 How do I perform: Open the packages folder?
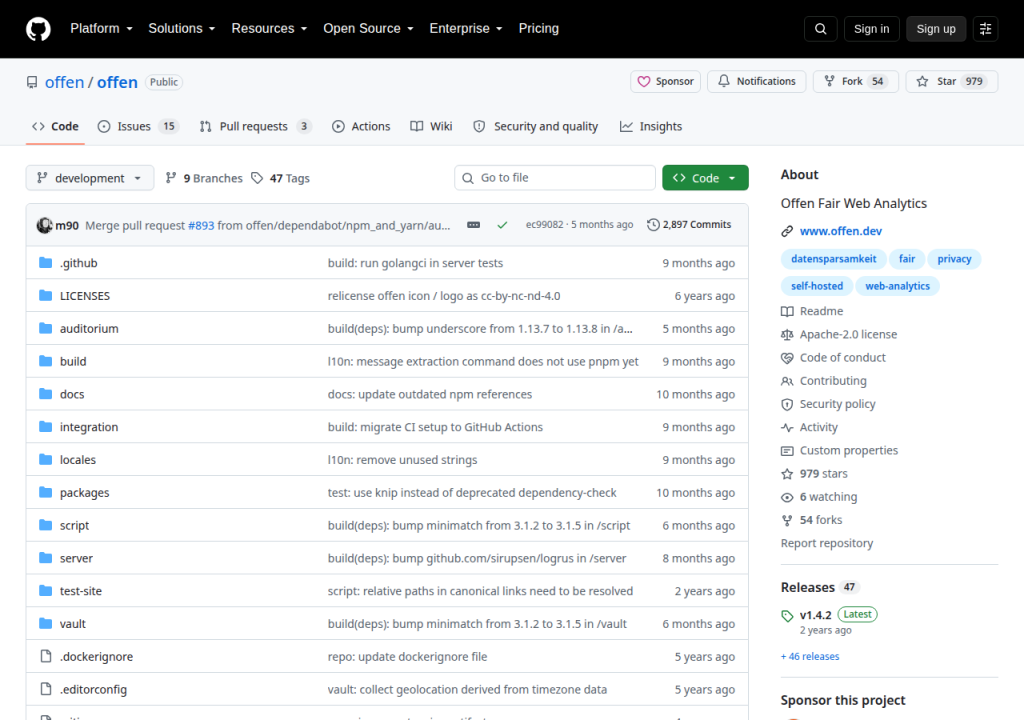[x=84, y=493]
